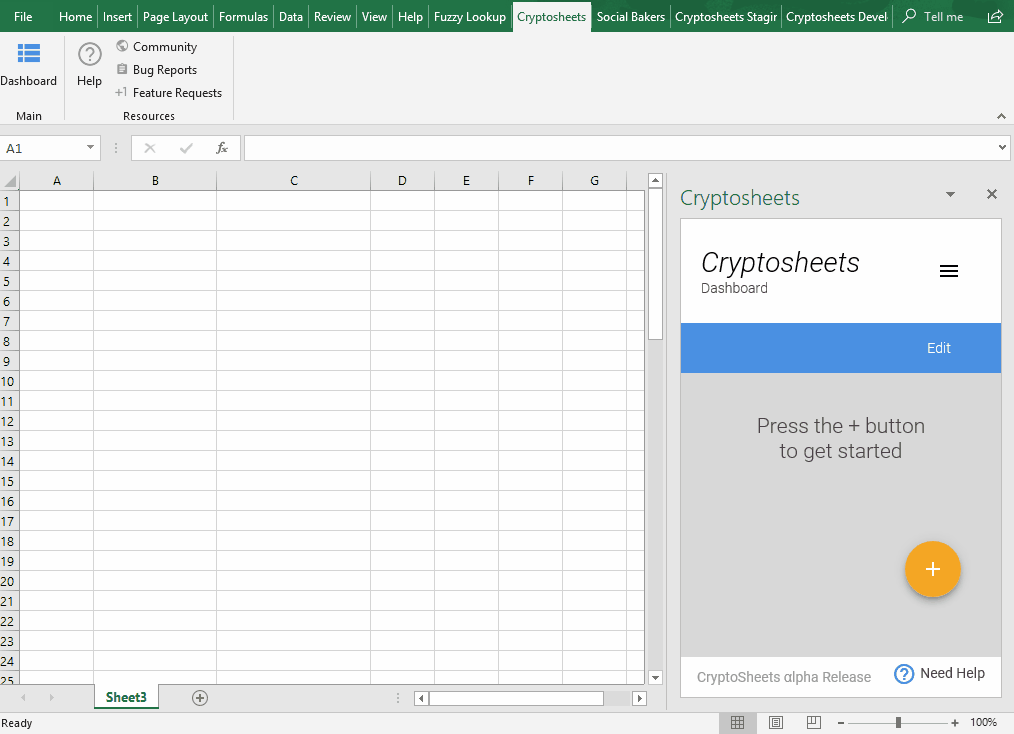Viewport: 1014px width, 734px height.
Task: Switch to the Home tab
Action: [75, 16]
